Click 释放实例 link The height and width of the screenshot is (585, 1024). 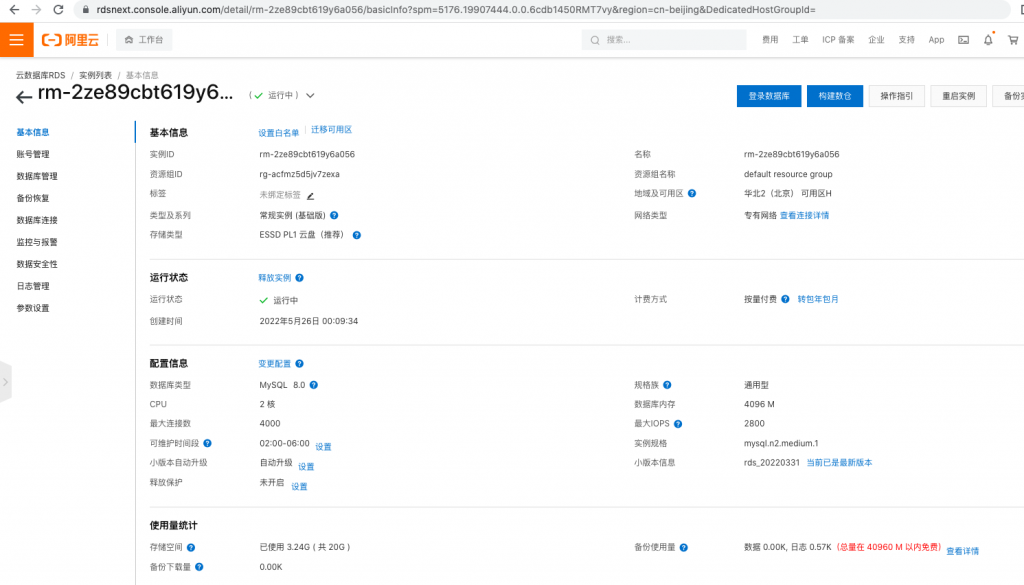tap(274, 278)
